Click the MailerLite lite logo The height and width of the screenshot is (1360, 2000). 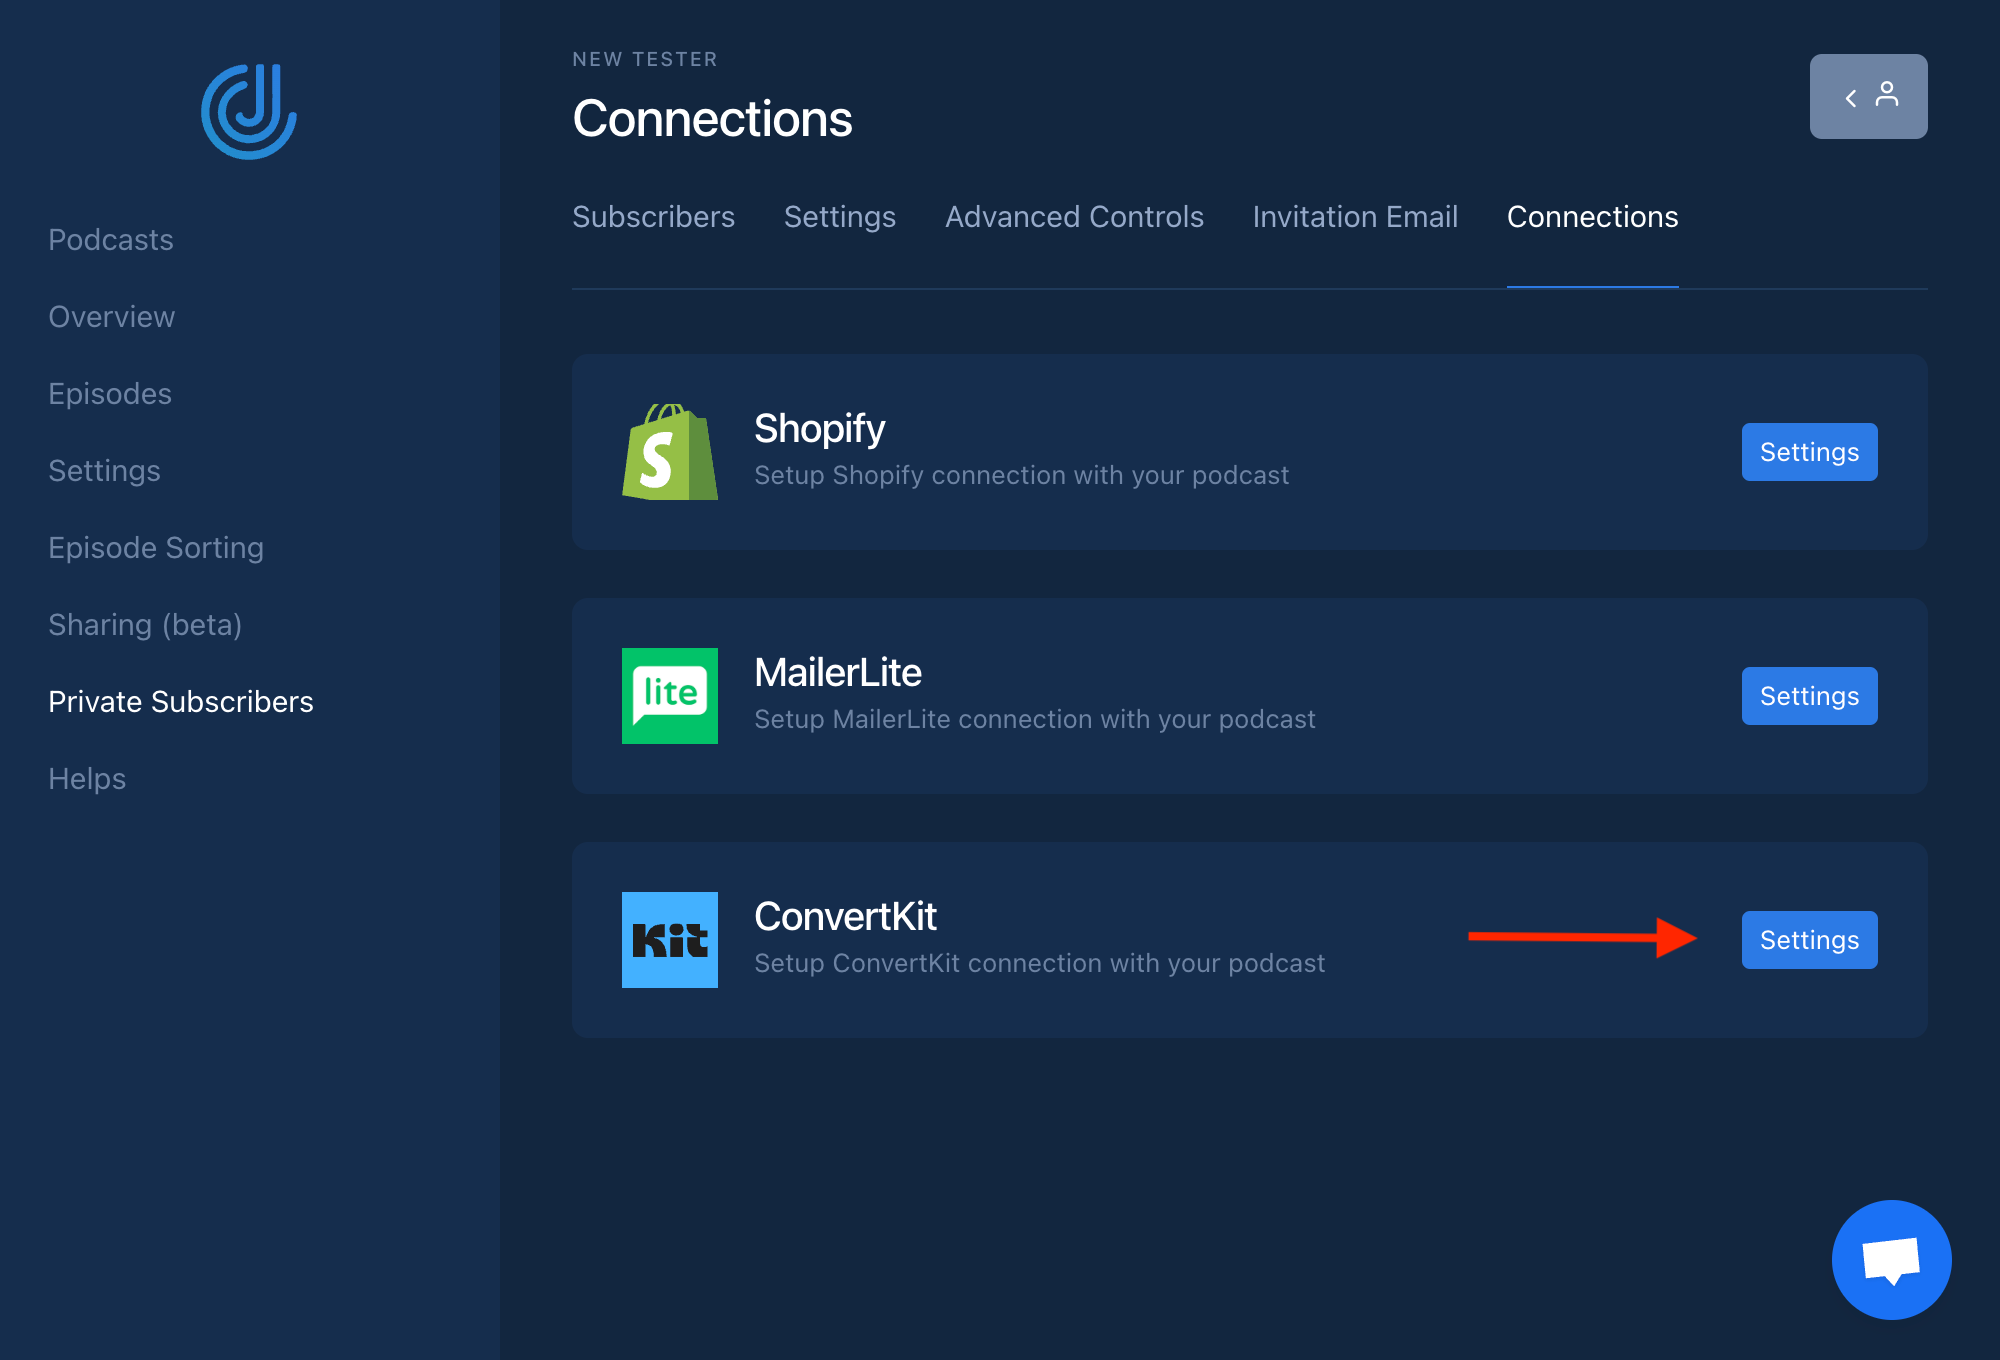(670, 696)
